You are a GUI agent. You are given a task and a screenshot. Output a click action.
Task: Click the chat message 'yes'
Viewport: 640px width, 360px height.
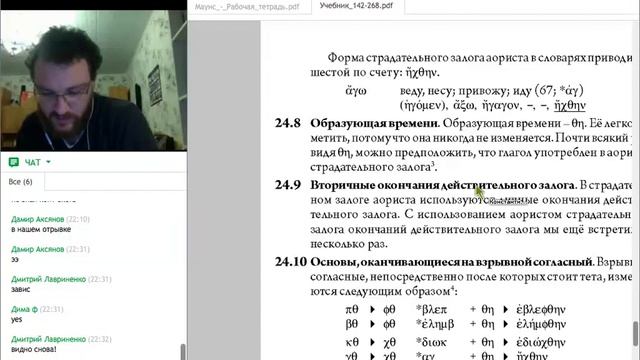pyautogui.click(x=16, y=320)
